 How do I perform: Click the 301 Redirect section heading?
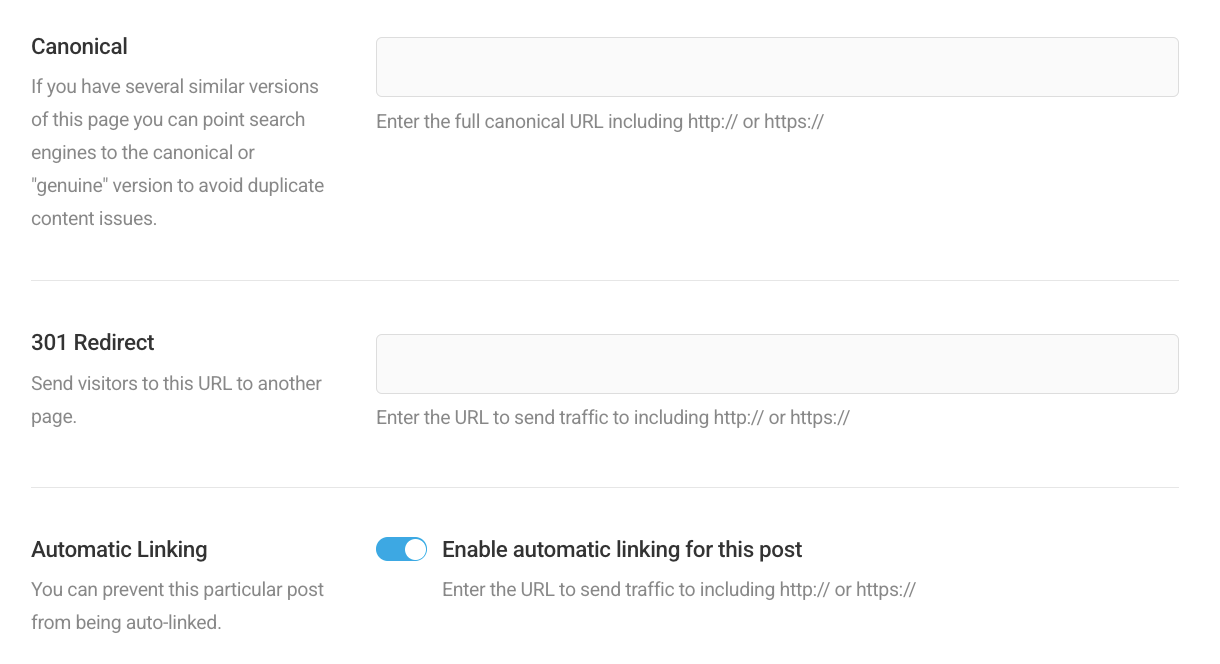coord(92,342)
